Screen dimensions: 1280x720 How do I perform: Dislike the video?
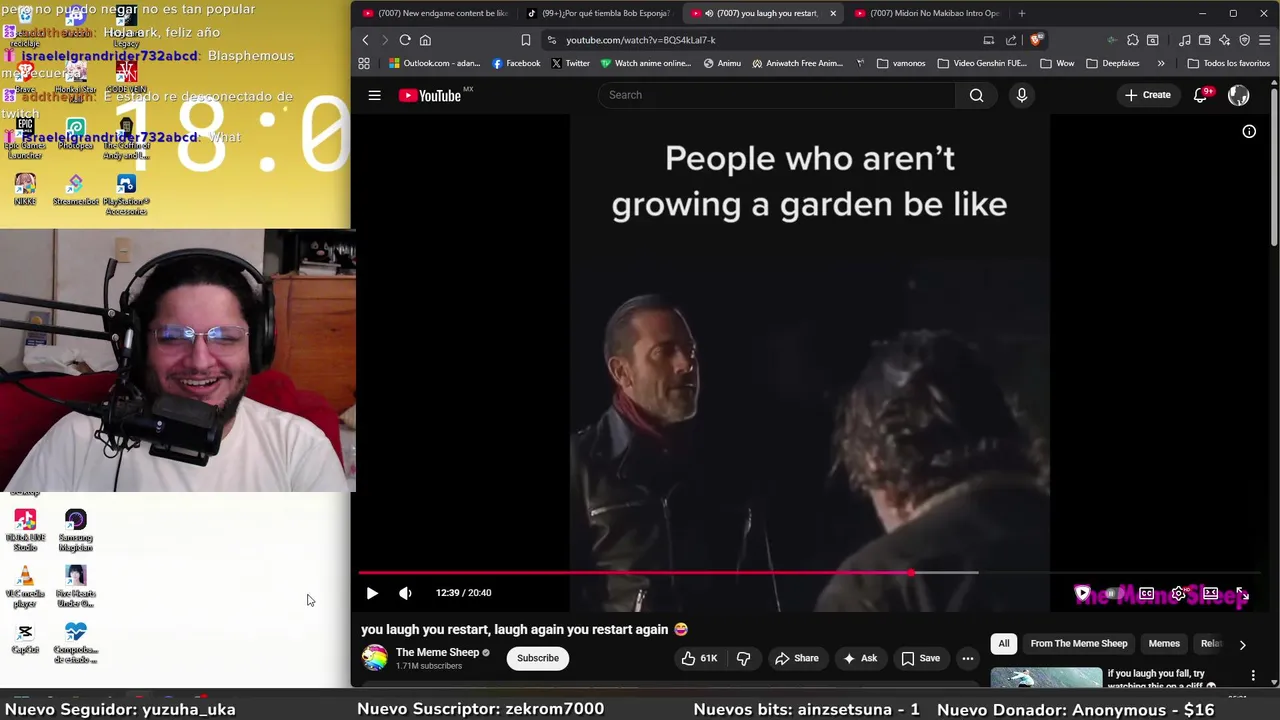(744, 658)
